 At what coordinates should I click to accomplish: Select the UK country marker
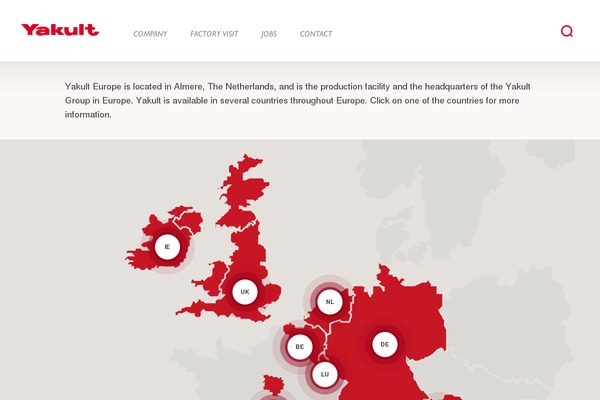(245, 292)
